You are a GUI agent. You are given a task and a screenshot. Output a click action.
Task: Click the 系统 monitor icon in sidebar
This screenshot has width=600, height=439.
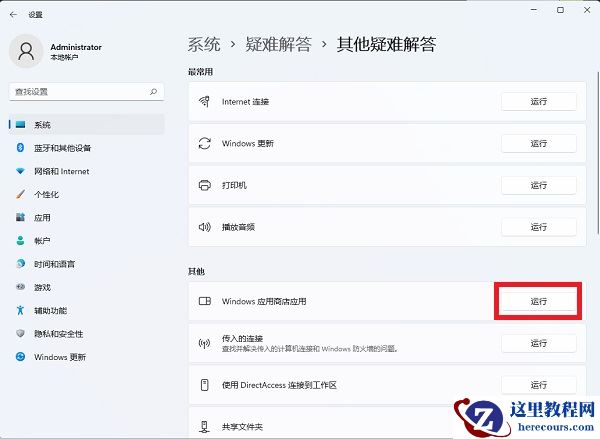point(21,124)
